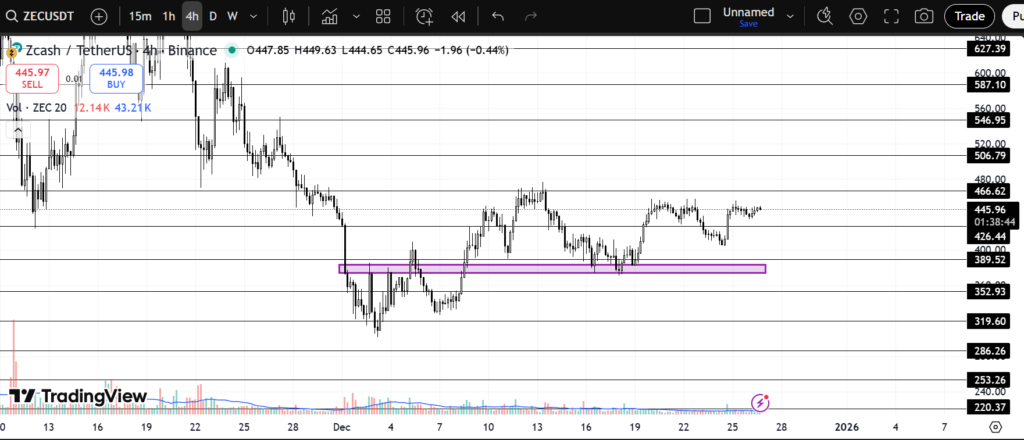
Task: Switch to the 15m timeframe
Action: 140,16
